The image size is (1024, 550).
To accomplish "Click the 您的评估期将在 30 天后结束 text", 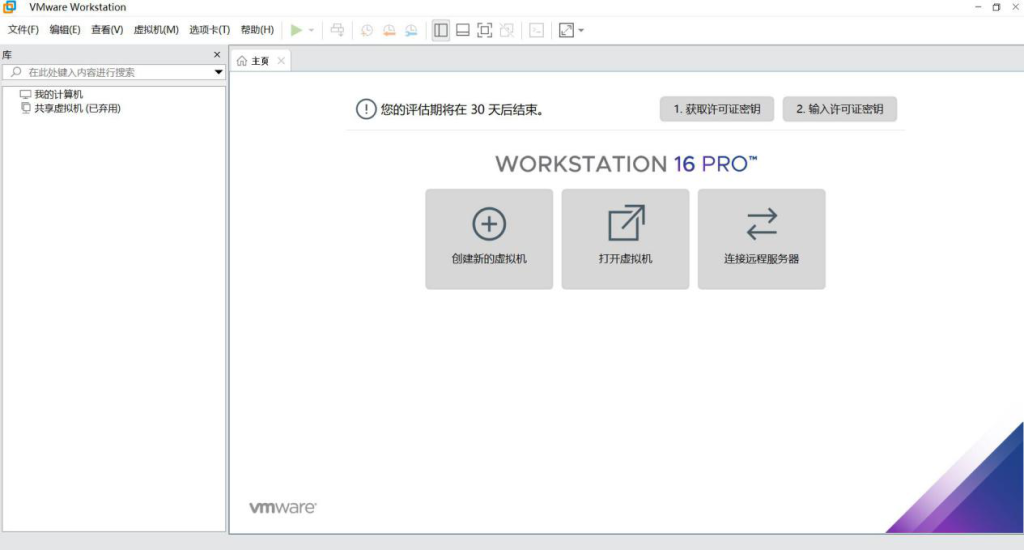I will point(462,110).
